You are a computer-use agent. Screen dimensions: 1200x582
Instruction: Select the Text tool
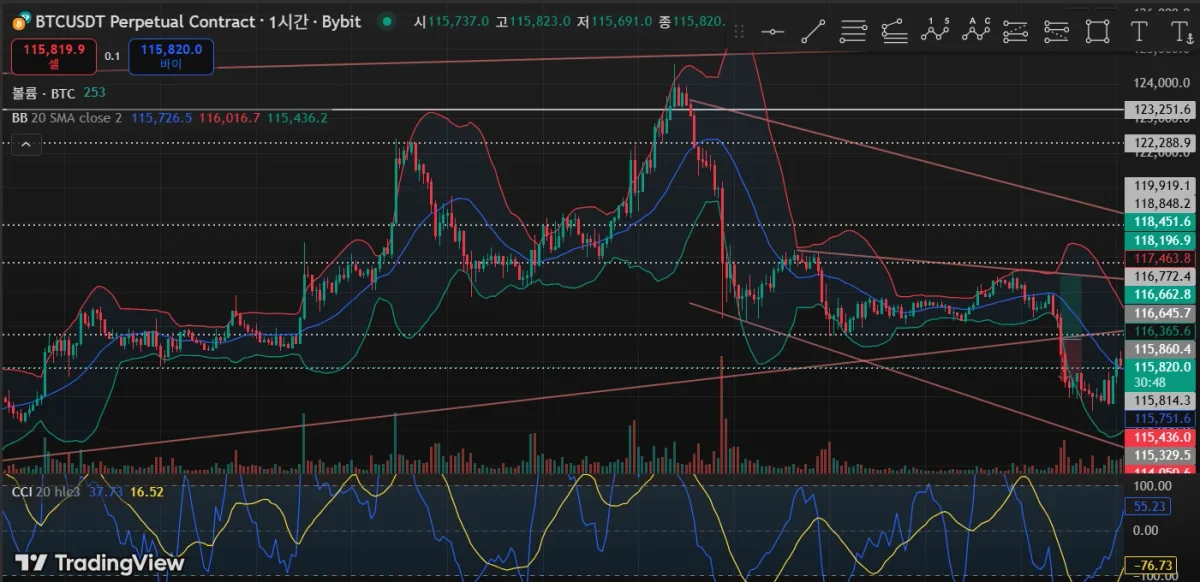[x=1138, y=30]
